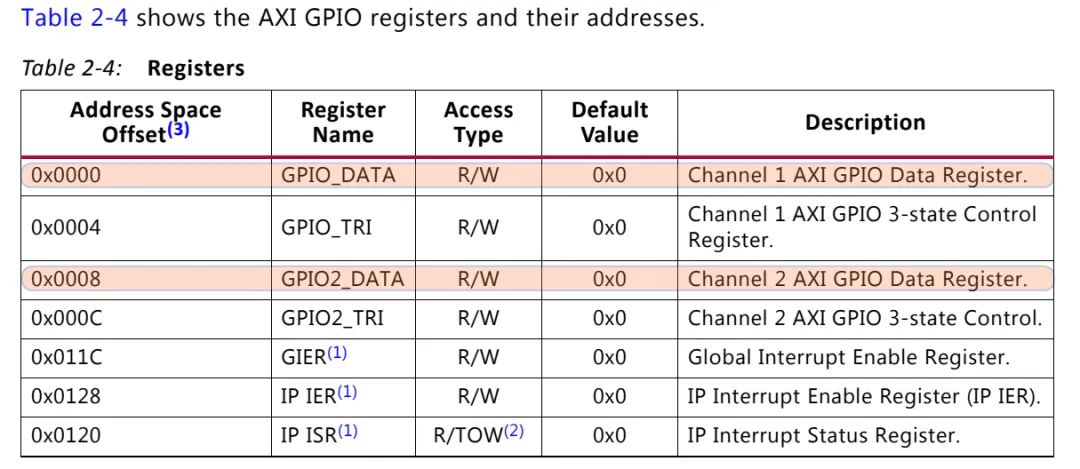
Task: Click the Default Value column header
Action: tap(609, 122)
